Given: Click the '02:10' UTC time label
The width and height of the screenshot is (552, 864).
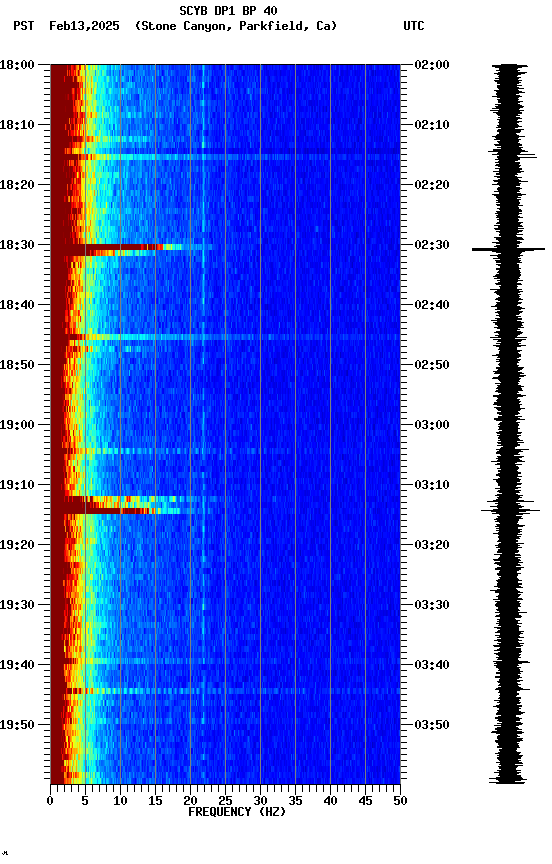Looking at the screenshot, I should point(432,125).
